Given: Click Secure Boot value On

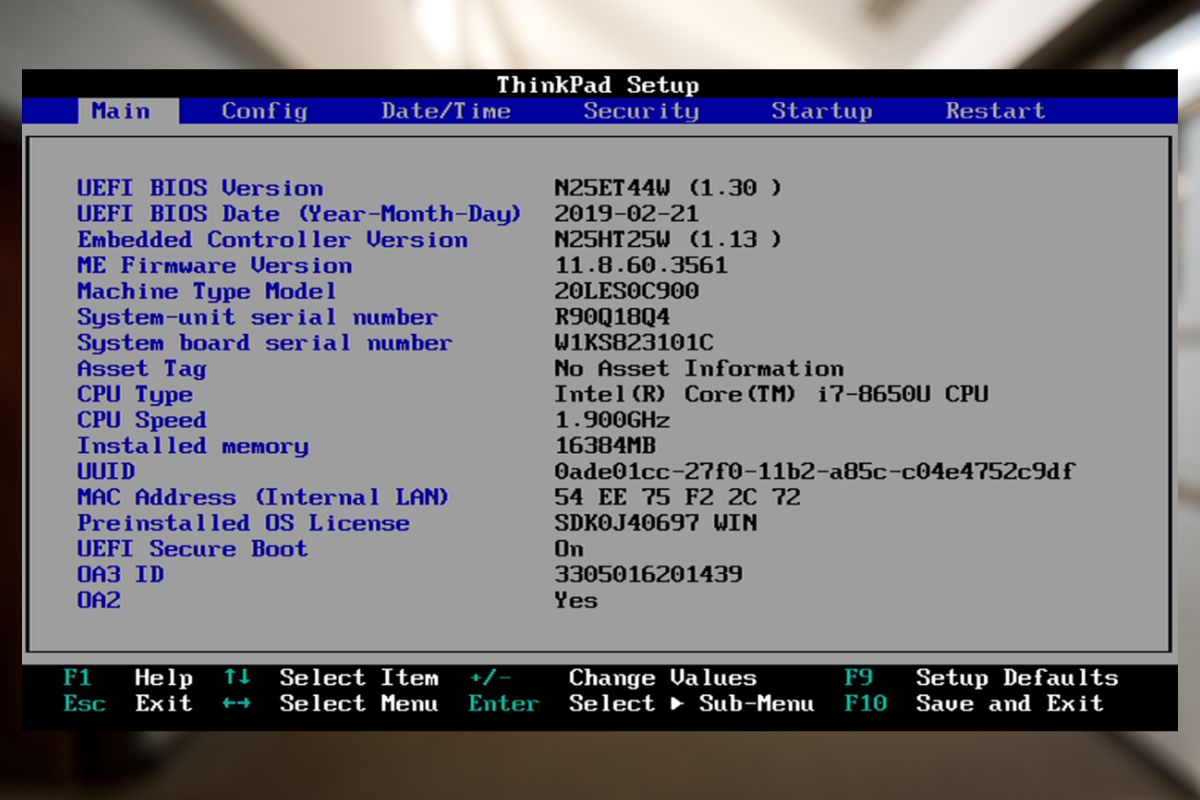Looking at the screenshot, I should 569,550.
